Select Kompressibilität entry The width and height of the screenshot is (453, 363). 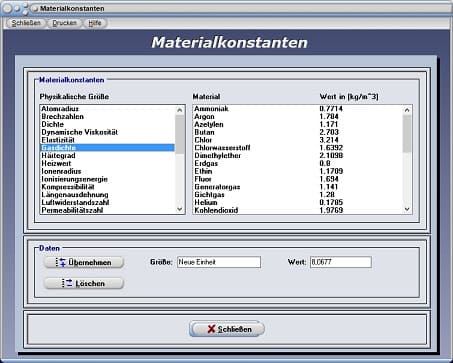pyautogui.click(x=107, y=187)
